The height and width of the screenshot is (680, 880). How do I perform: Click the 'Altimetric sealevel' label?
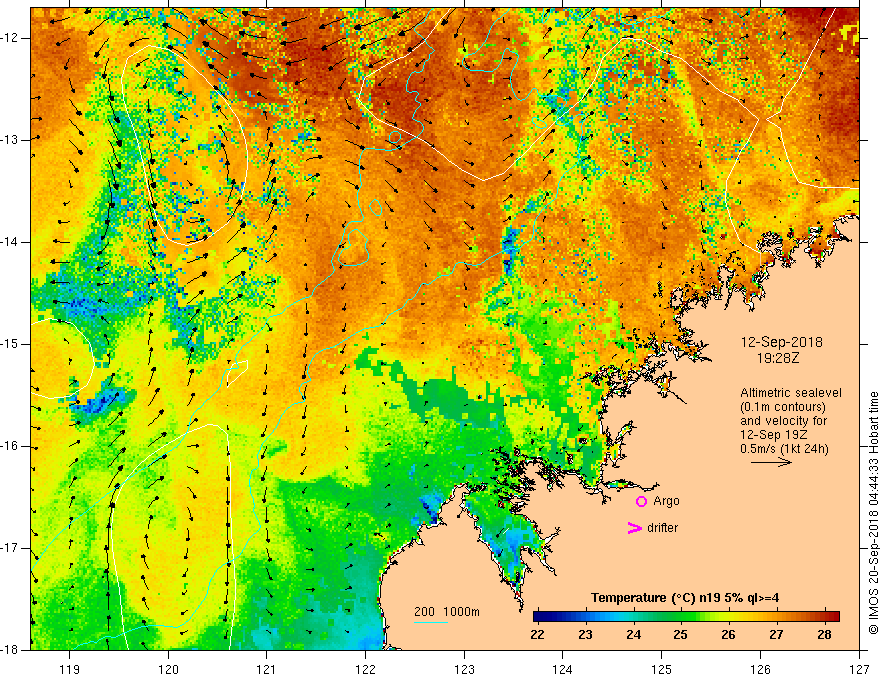click(x=791, y=393)
